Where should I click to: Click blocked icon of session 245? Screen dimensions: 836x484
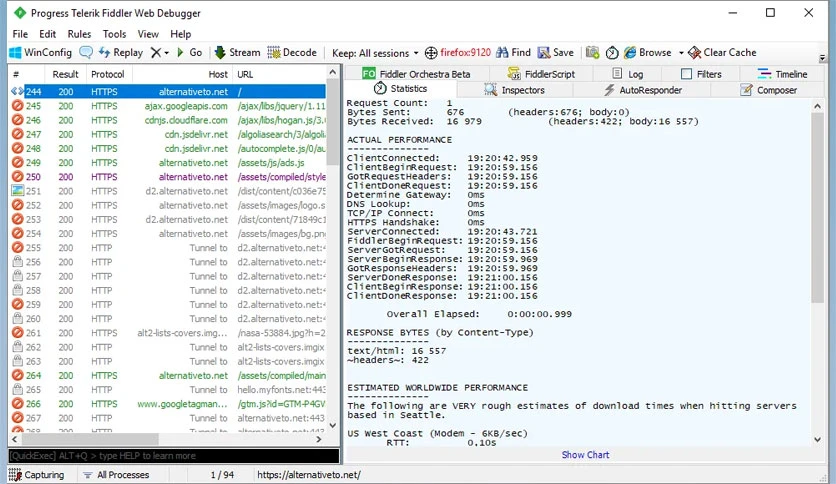pos(18,106)
